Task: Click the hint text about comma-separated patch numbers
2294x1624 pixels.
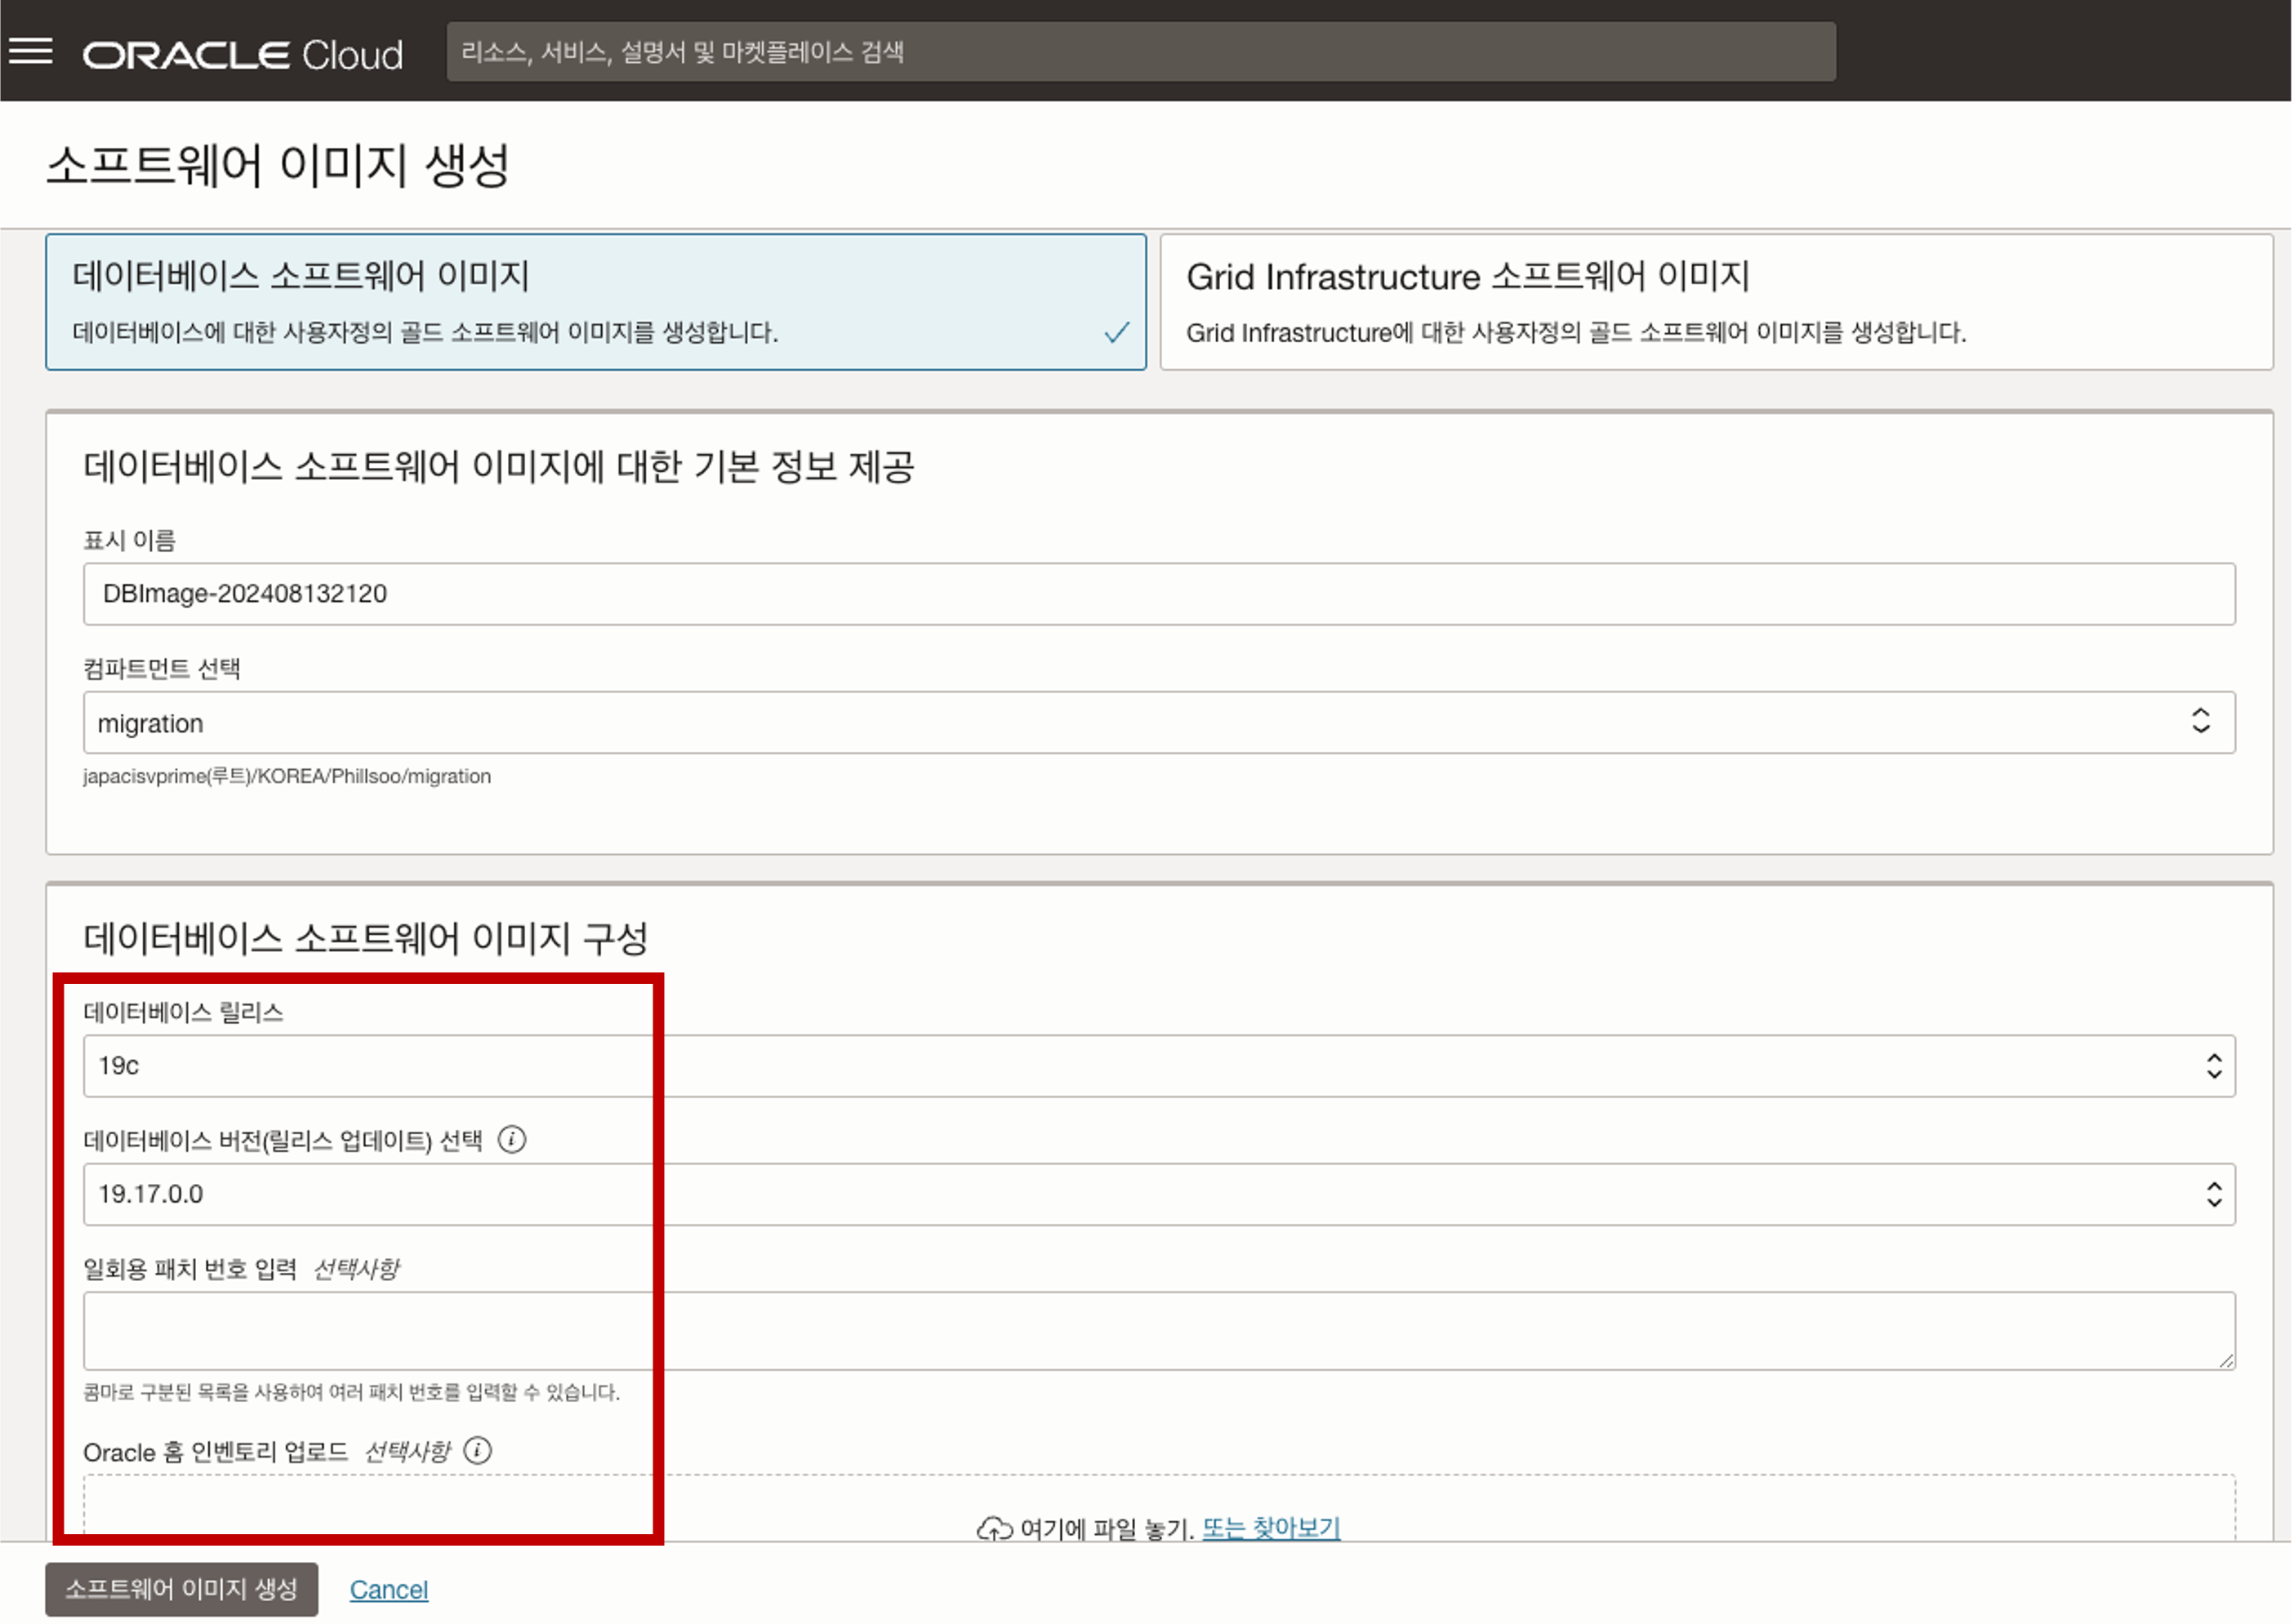Action: point(352,1393)
